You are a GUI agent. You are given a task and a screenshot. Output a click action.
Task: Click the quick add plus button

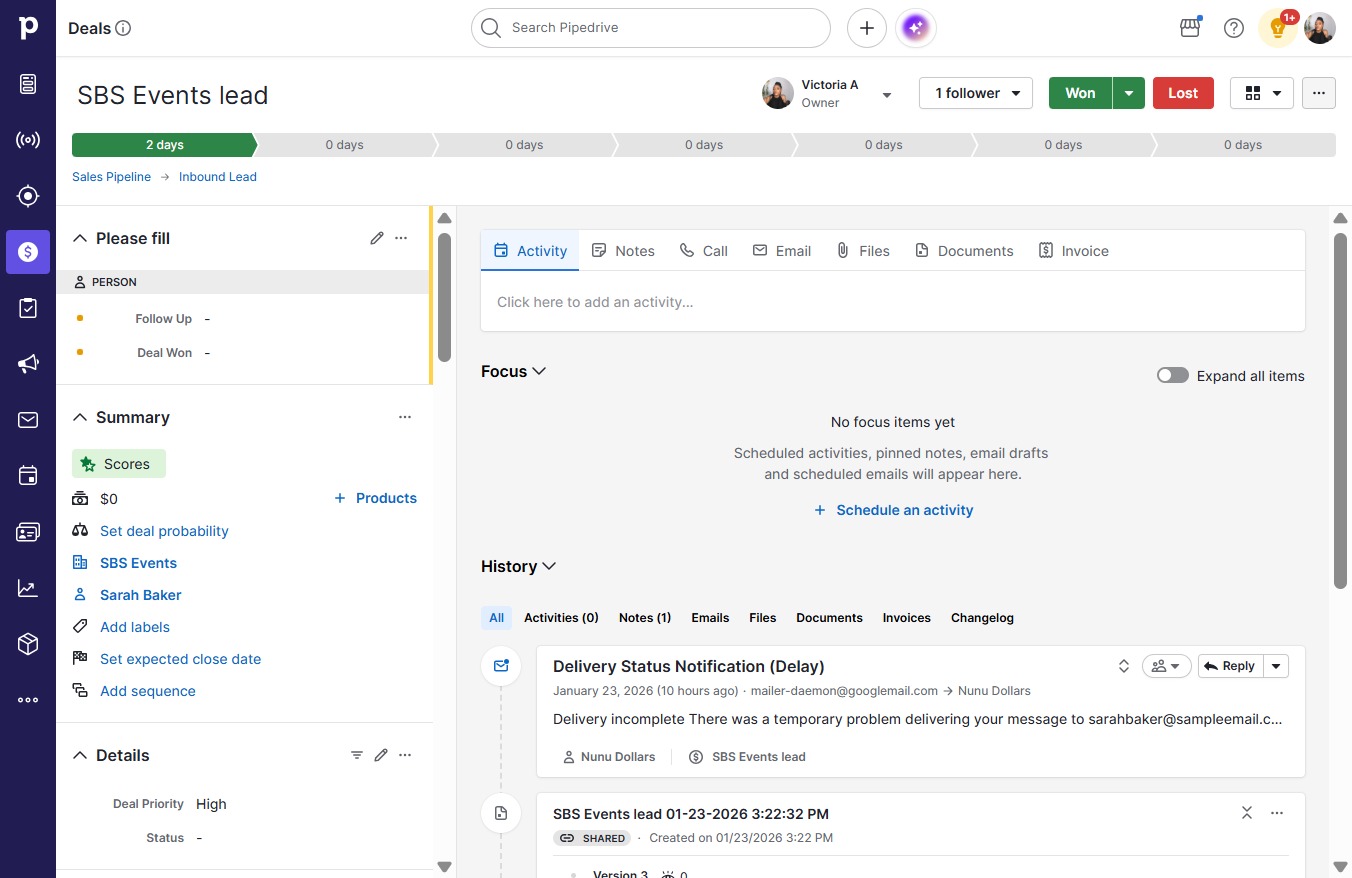pyautogui.click(x=867, y=28)
